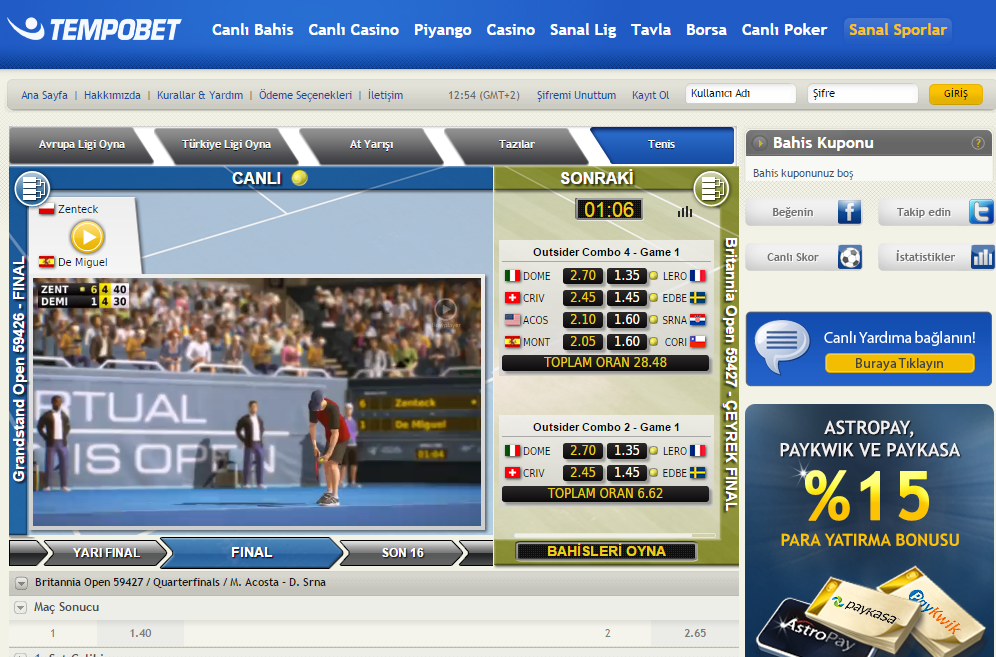Open Canlı Poker menu item
The height and width of the screenshot is (657, 996).
point(784,30)
